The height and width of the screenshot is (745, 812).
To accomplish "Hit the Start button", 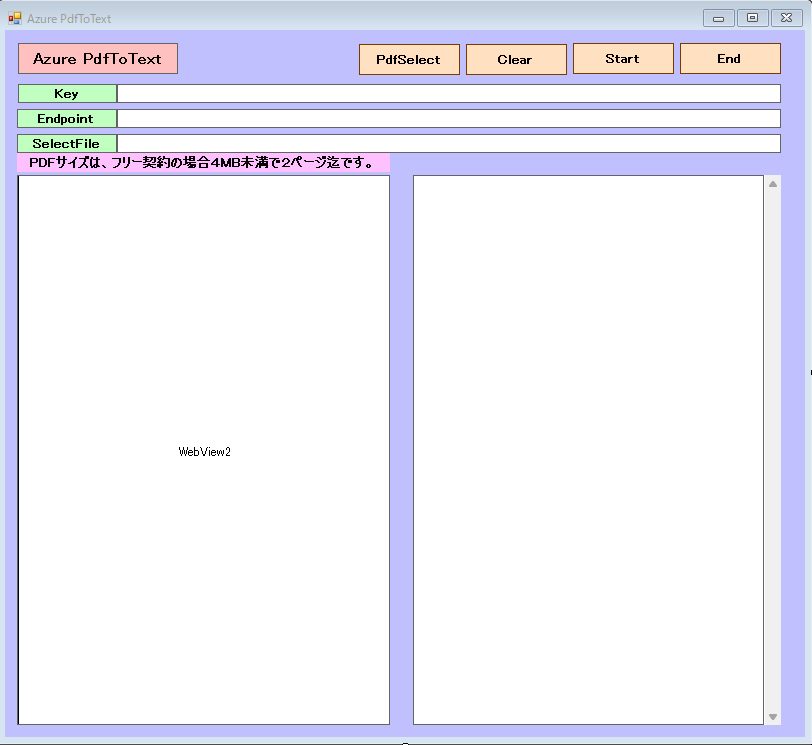I will pos(622,59).
